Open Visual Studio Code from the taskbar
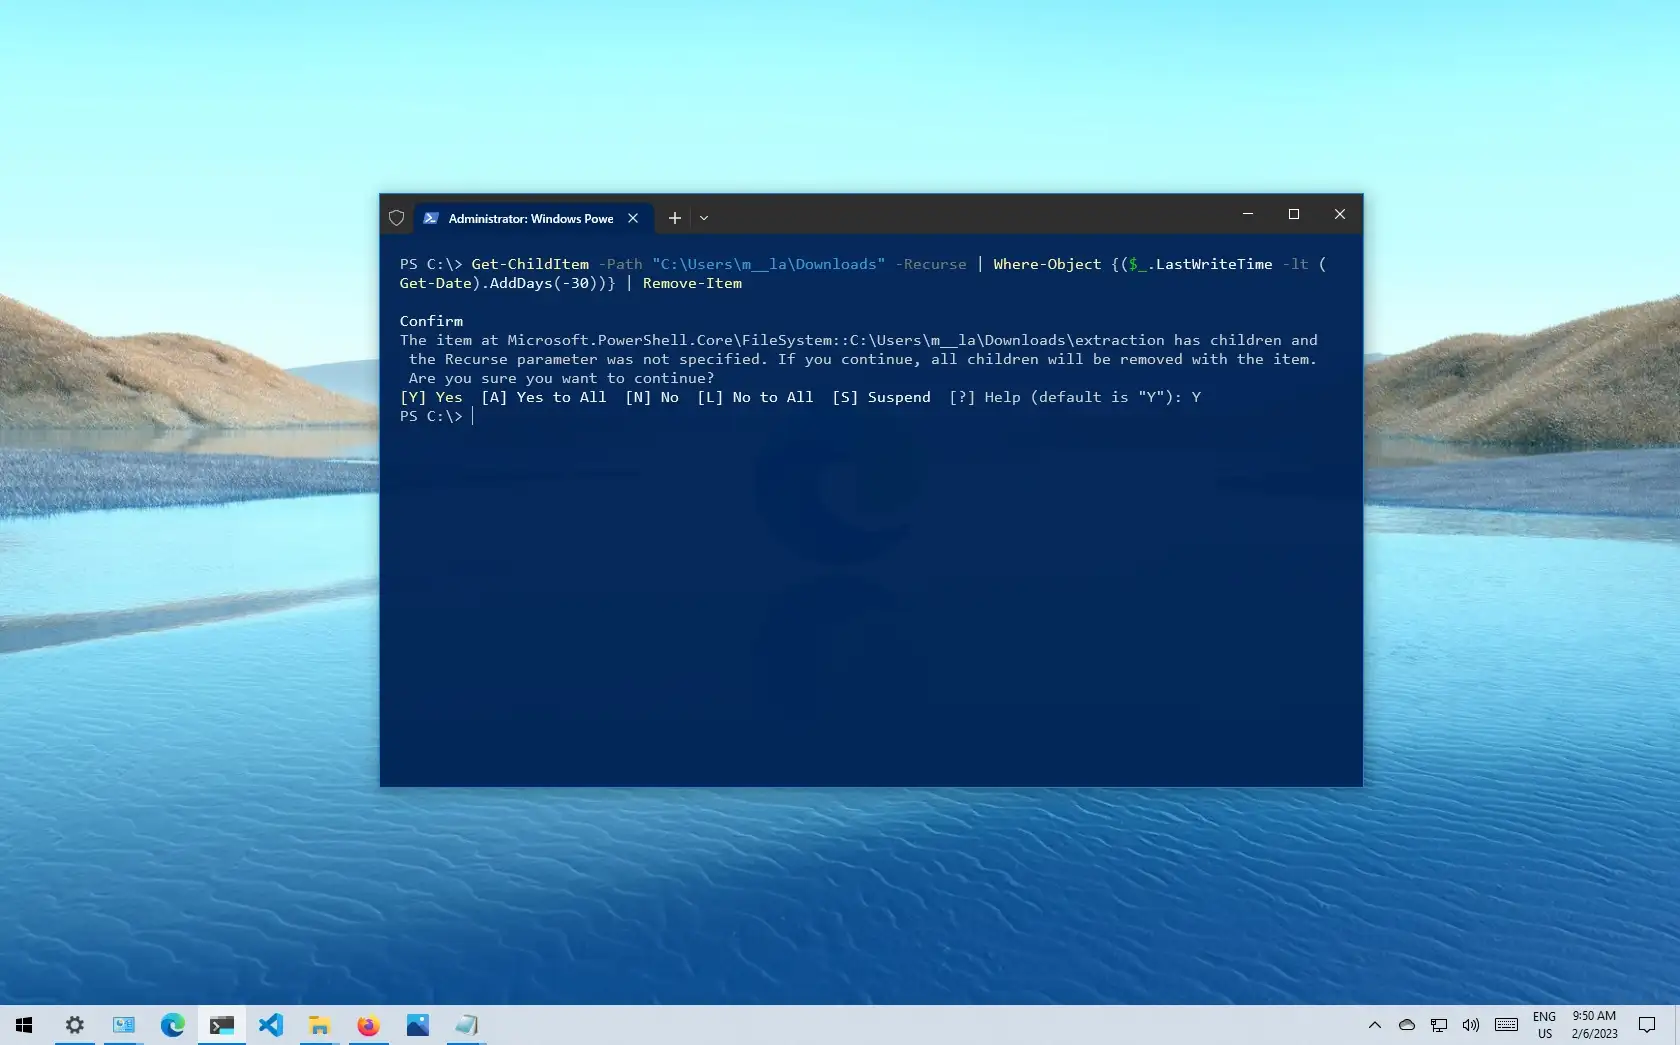Viewport: 1680px width, 1045px height. click(271, 1025)
